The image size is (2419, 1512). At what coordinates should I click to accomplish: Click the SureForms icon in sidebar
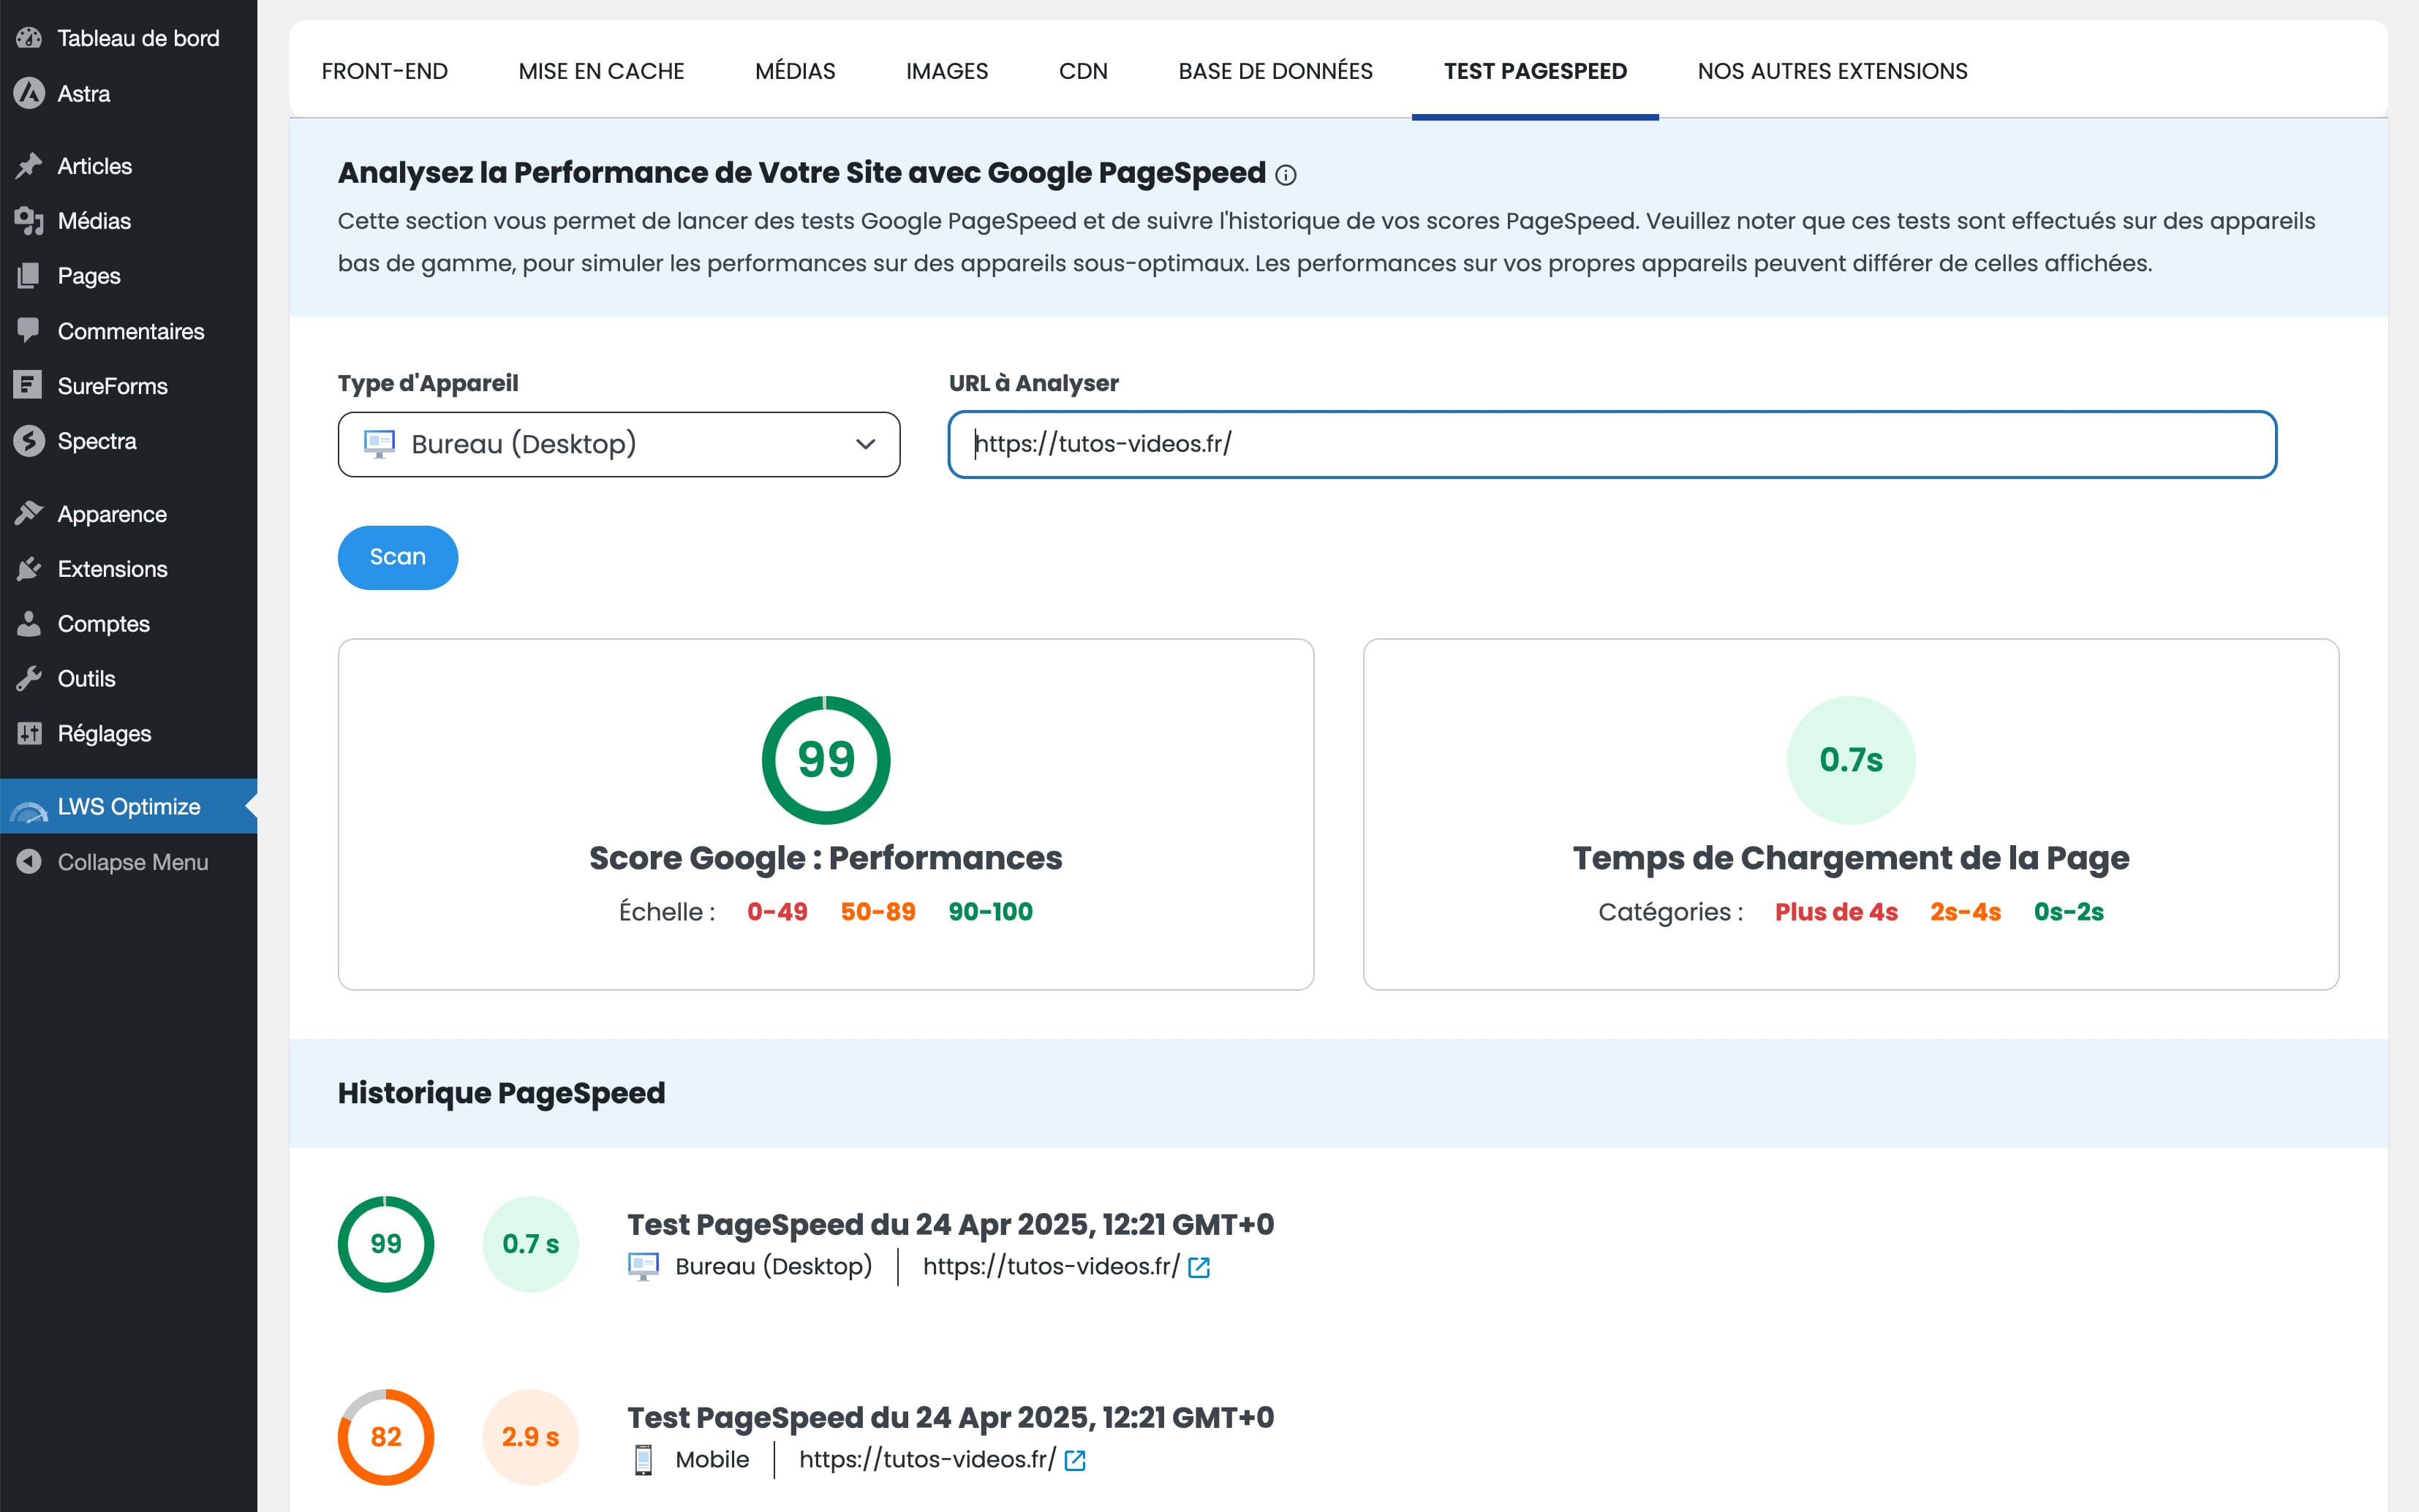[x=29, y=386]
